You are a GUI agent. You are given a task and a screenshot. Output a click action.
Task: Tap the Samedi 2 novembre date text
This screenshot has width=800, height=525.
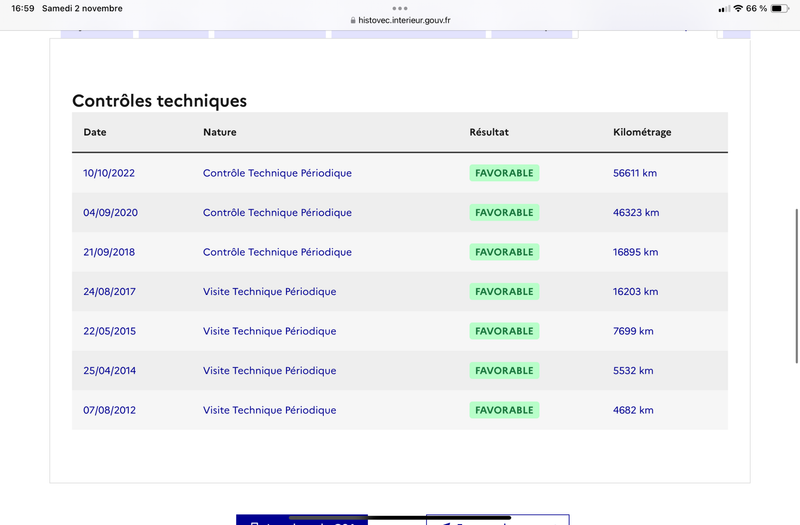coord(82,9)
